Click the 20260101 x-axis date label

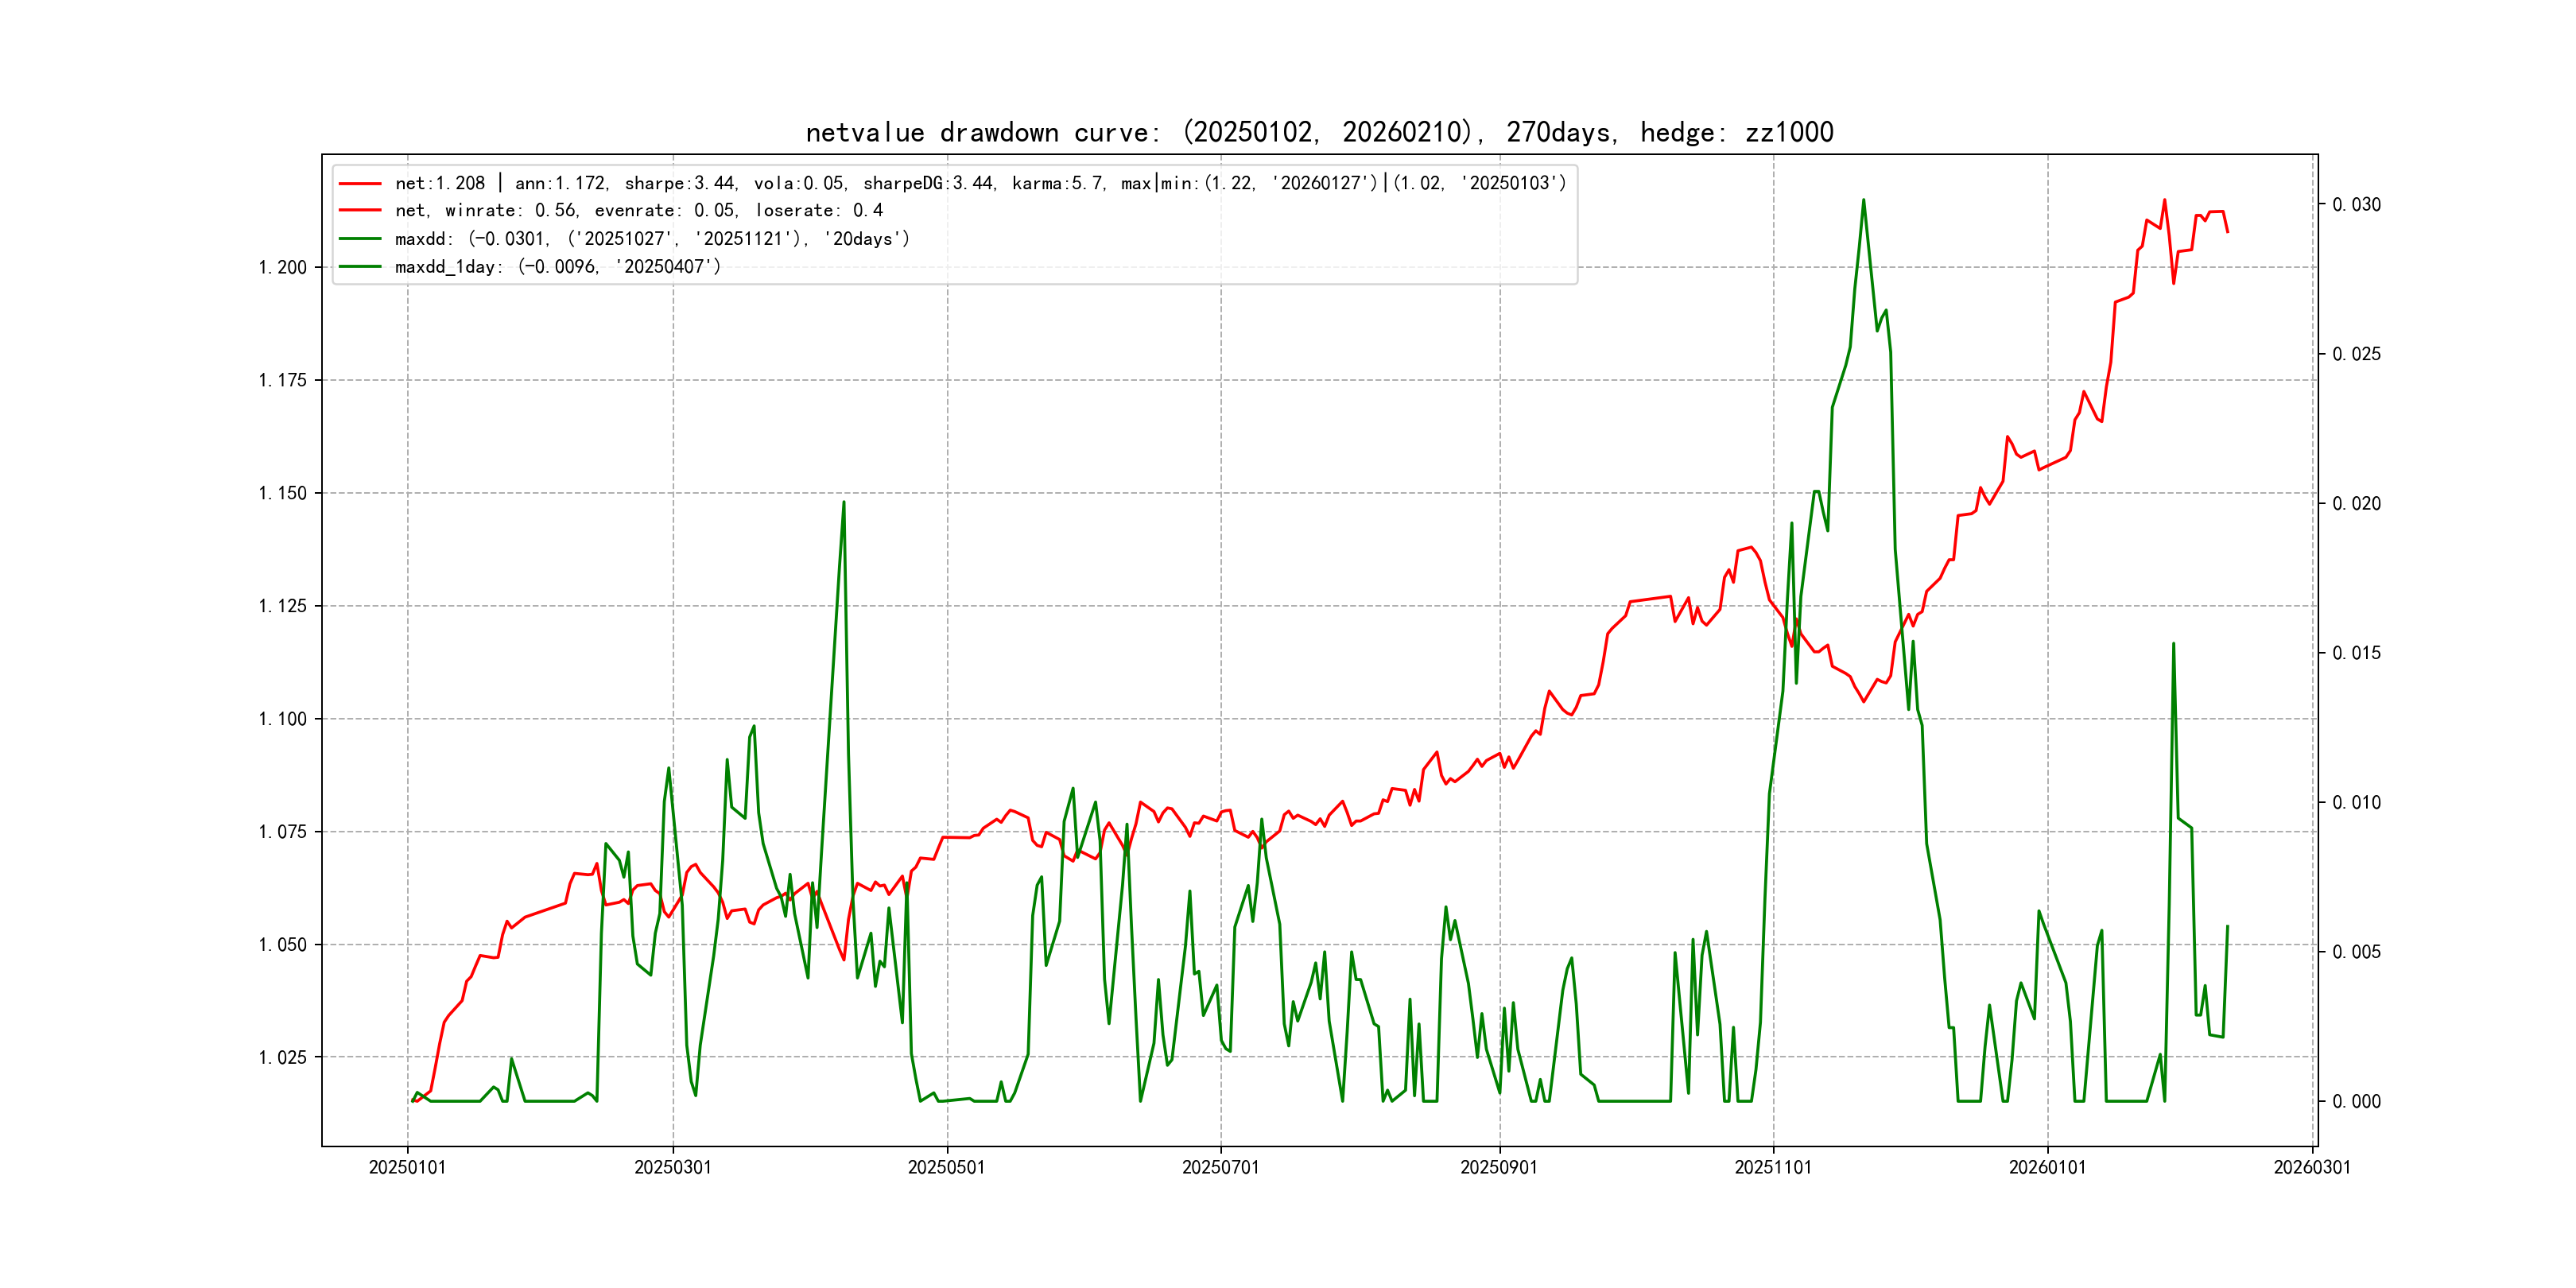[2047, 1168]
